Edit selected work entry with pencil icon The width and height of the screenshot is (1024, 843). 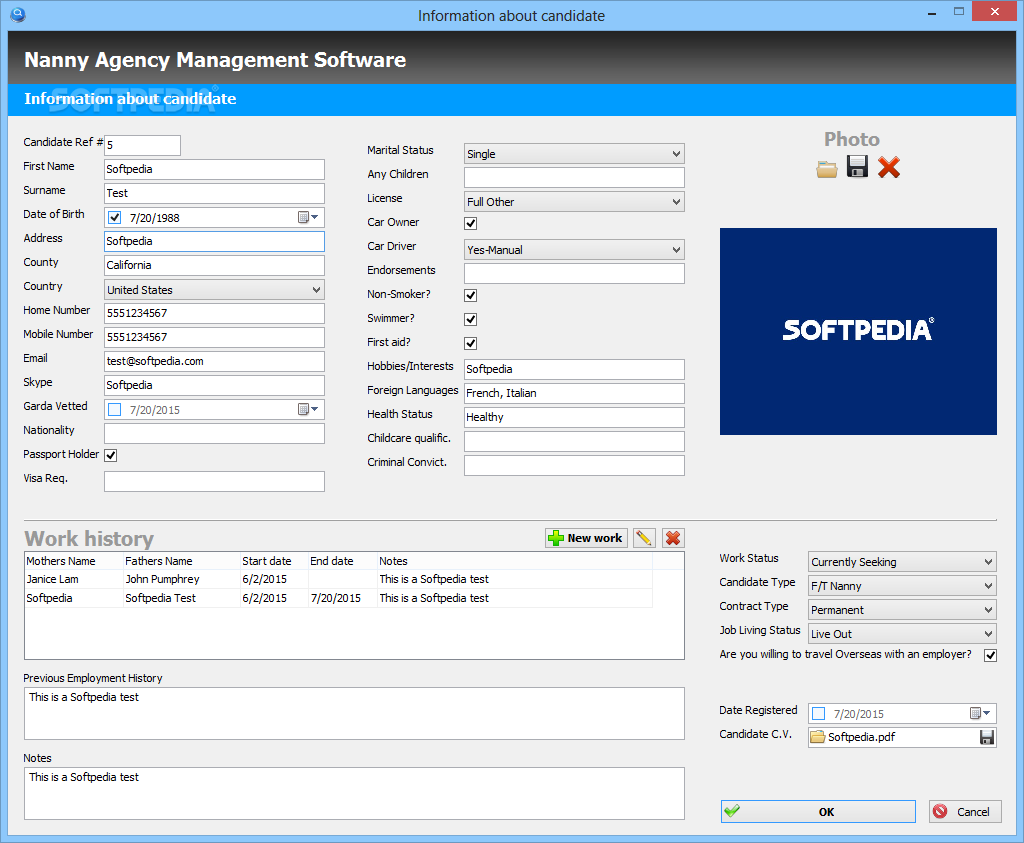pos(644,538)
